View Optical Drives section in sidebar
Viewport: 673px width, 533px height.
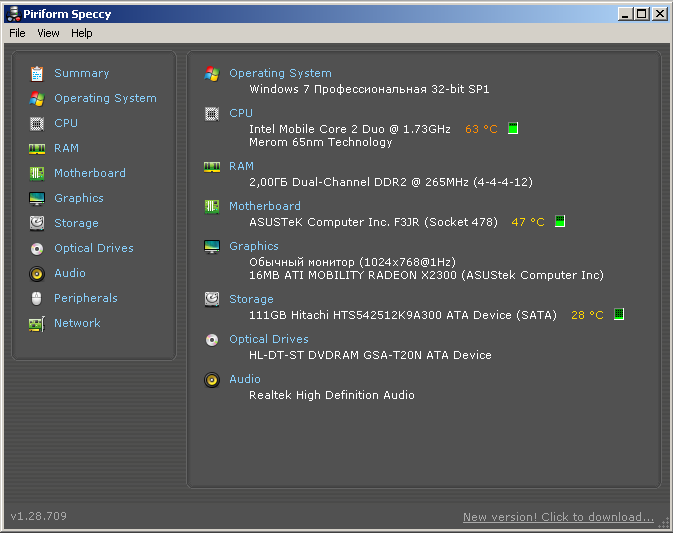point(94,248)
